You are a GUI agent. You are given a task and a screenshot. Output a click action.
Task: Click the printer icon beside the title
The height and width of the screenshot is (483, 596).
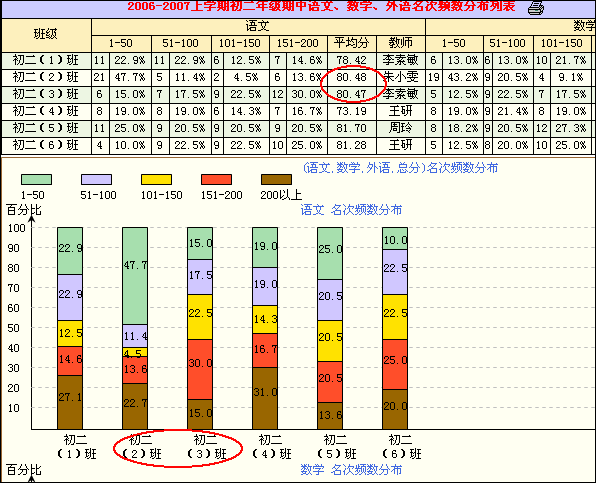pos(536,8)
